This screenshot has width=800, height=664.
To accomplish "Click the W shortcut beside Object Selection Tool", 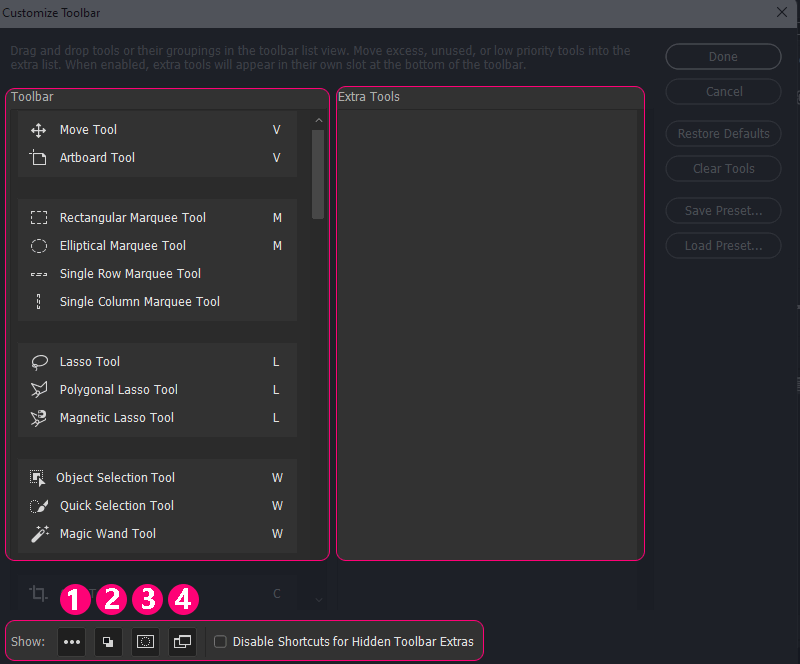I will click(x=277, y=478).
